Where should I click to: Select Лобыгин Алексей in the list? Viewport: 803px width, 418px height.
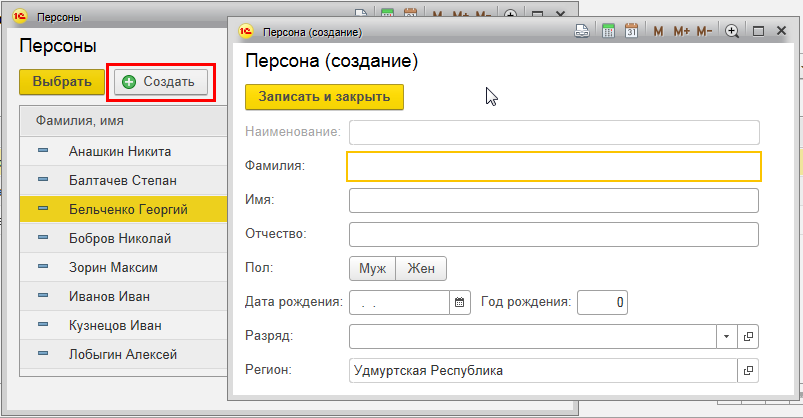[x=123, y=354]
